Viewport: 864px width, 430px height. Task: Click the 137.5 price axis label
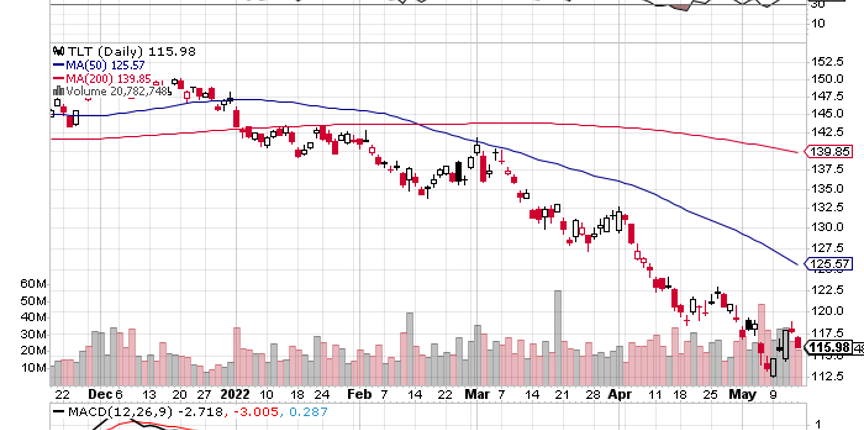[827, 169]
